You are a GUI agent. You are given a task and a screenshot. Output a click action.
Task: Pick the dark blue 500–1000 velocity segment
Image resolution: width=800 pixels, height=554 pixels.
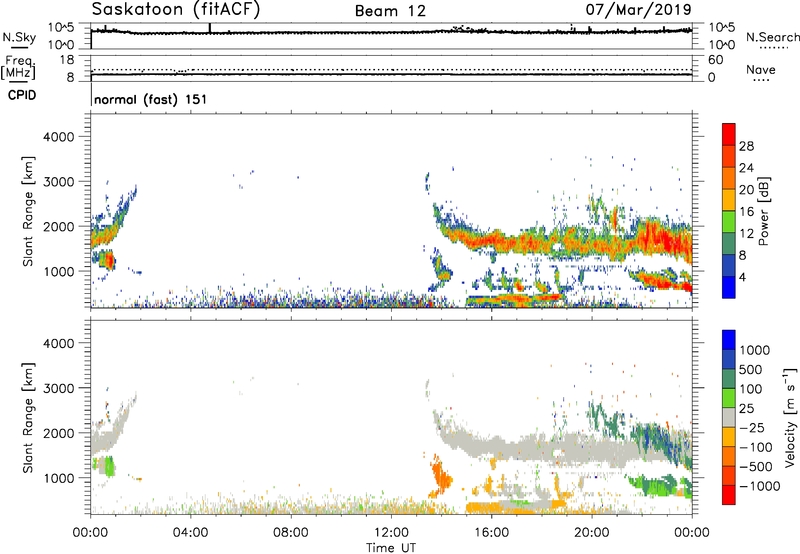click(x=729, y=359)
